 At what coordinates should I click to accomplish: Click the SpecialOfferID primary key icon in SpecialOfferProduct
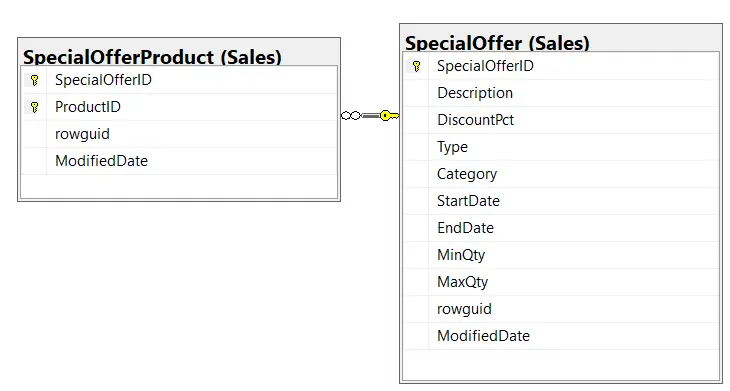[34, 80]
